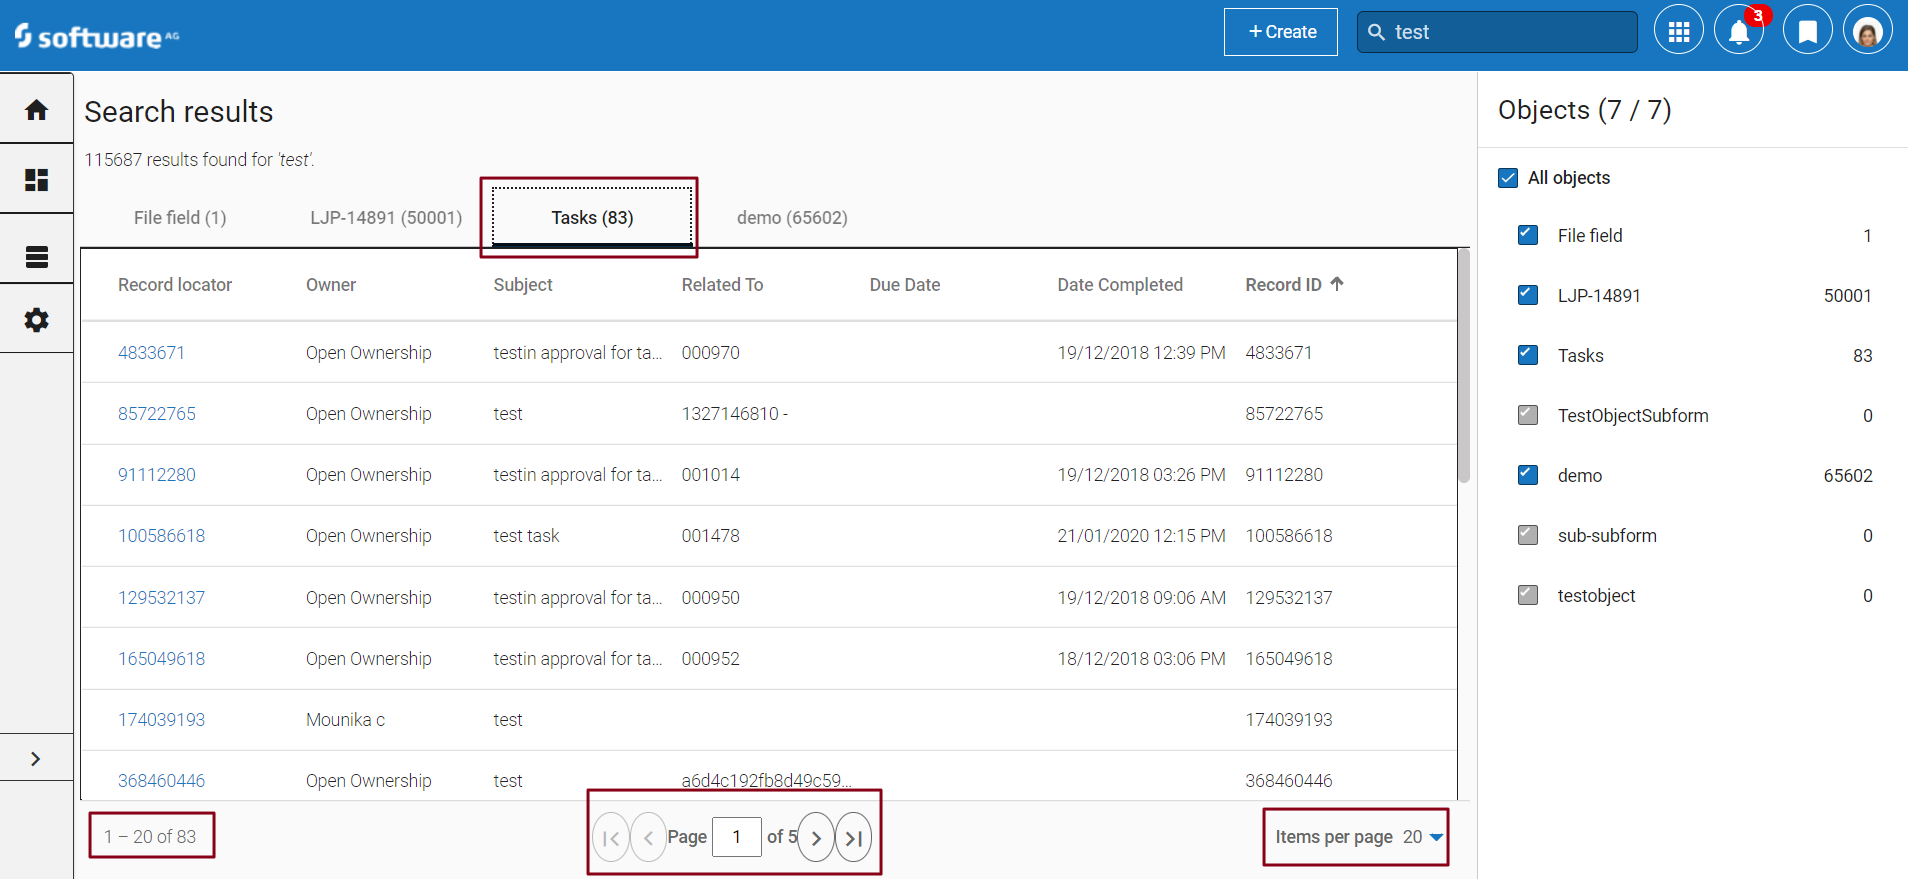Open record locator link 174039193
The width and height of the screenshot is (1908, 879).
[161, 720]
